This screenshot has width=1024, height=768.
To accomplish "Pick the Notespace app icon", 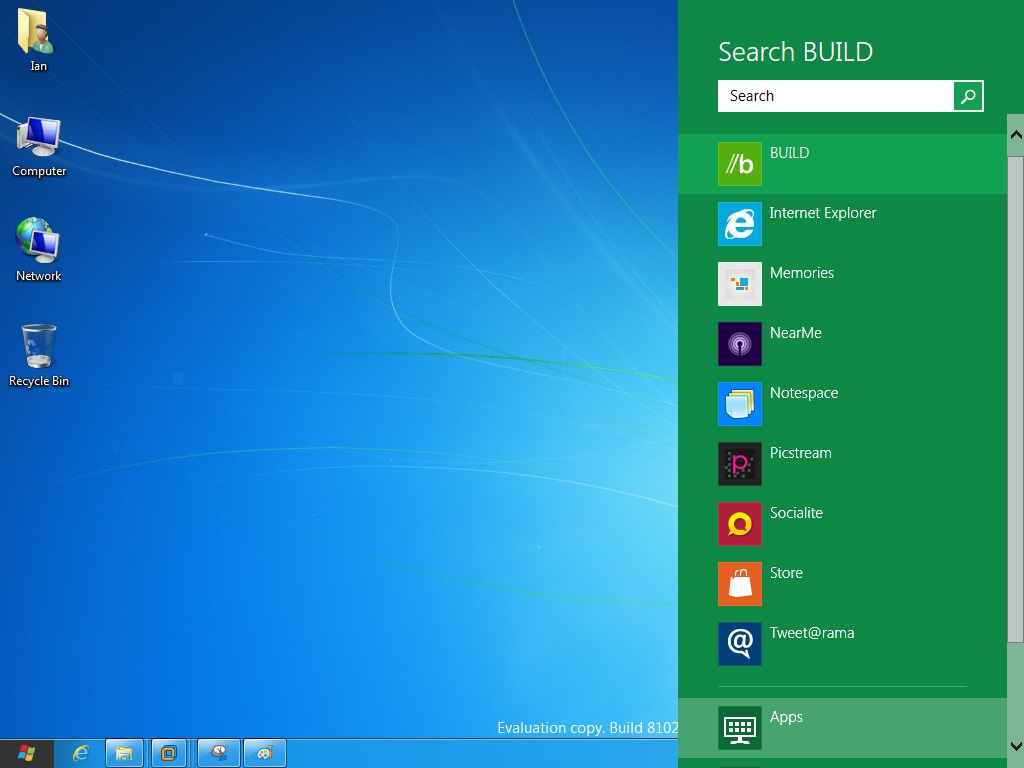I will point(740,404).
